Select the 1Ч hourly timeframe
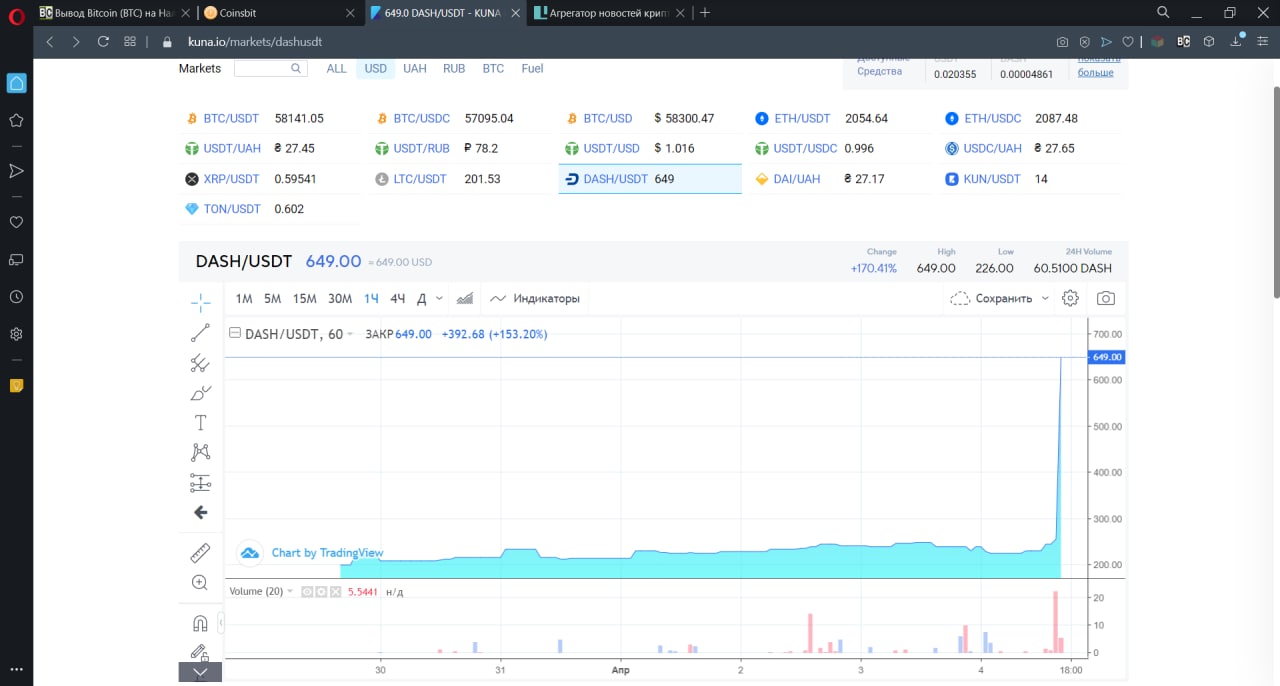Screen dimensions: 1280x686 tap(371, 298)
